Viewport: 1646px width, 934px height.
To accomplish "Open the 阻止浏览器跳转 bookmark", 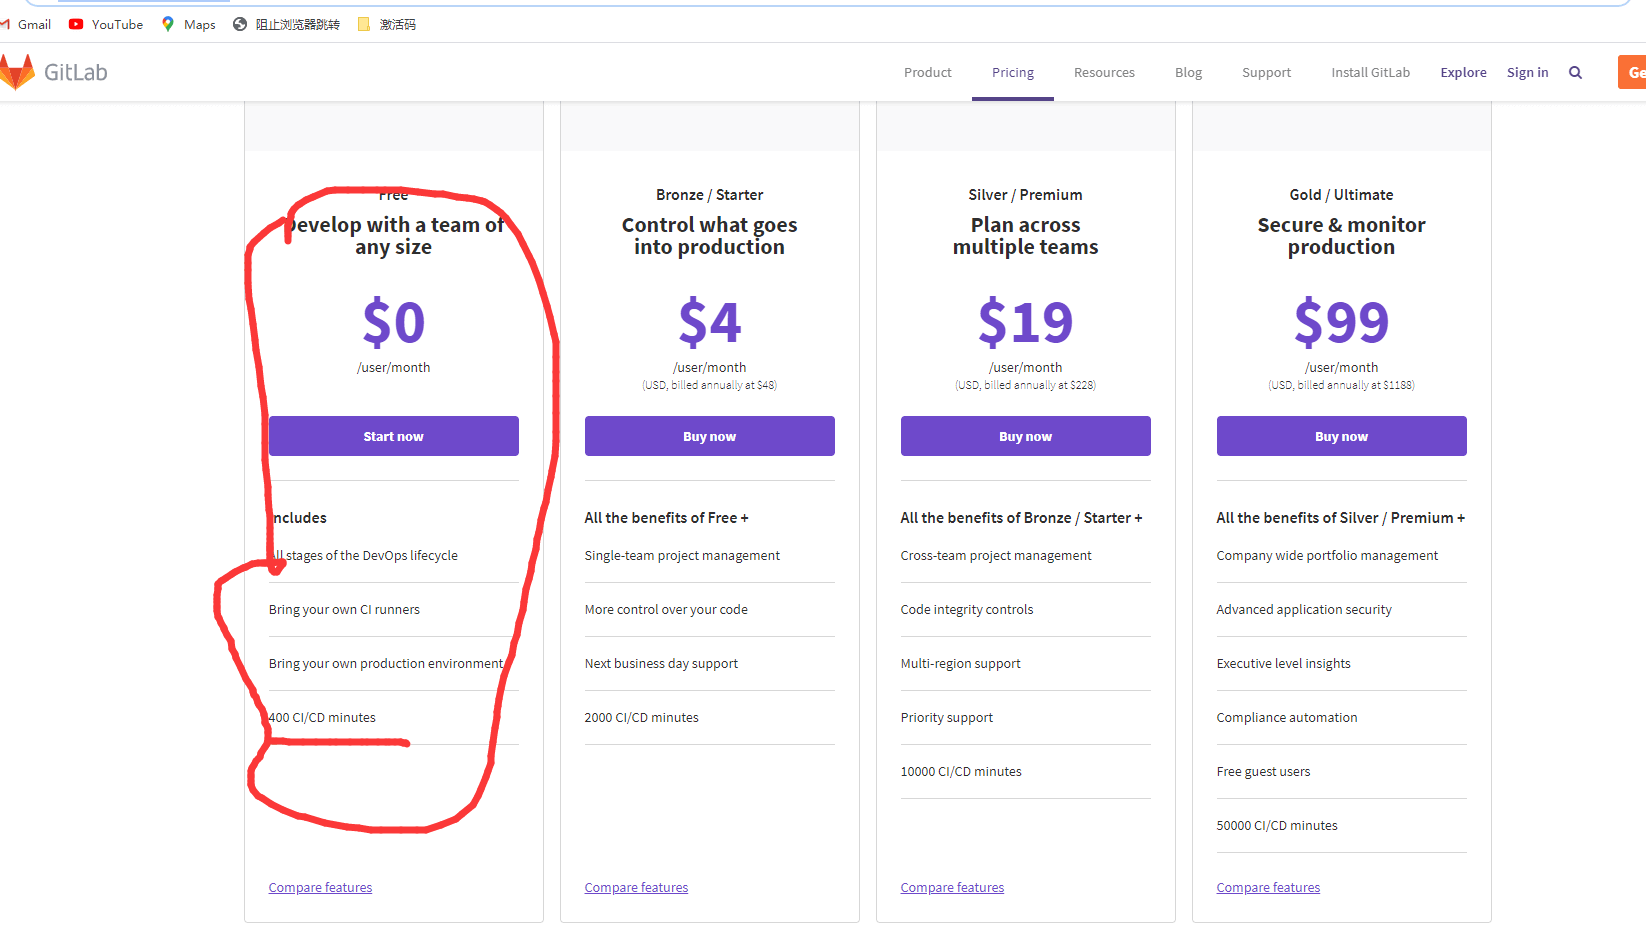I will click(x=287, y=24).
